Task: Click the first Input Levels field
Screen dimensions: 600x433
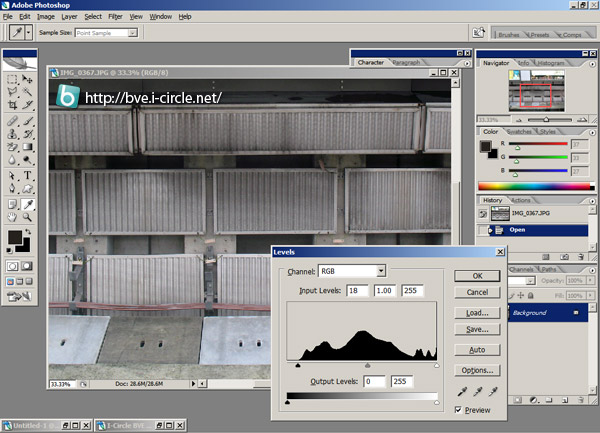Action: tap(357, 290)
